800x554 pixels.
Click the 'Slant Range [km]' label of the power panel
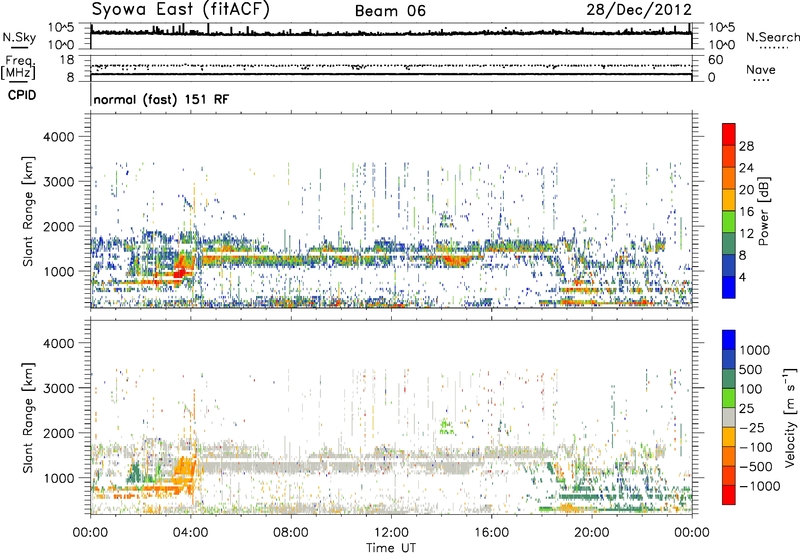[x=28, y=211]
